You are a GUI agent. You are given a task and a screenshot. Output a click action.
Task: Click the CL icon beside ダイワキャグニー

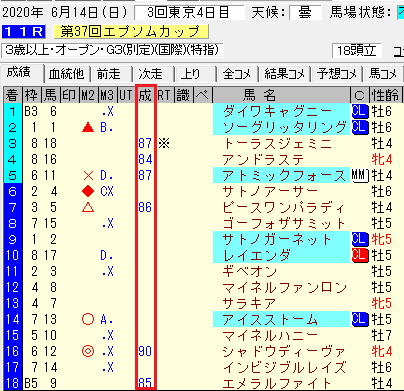(x=360, y=111)
